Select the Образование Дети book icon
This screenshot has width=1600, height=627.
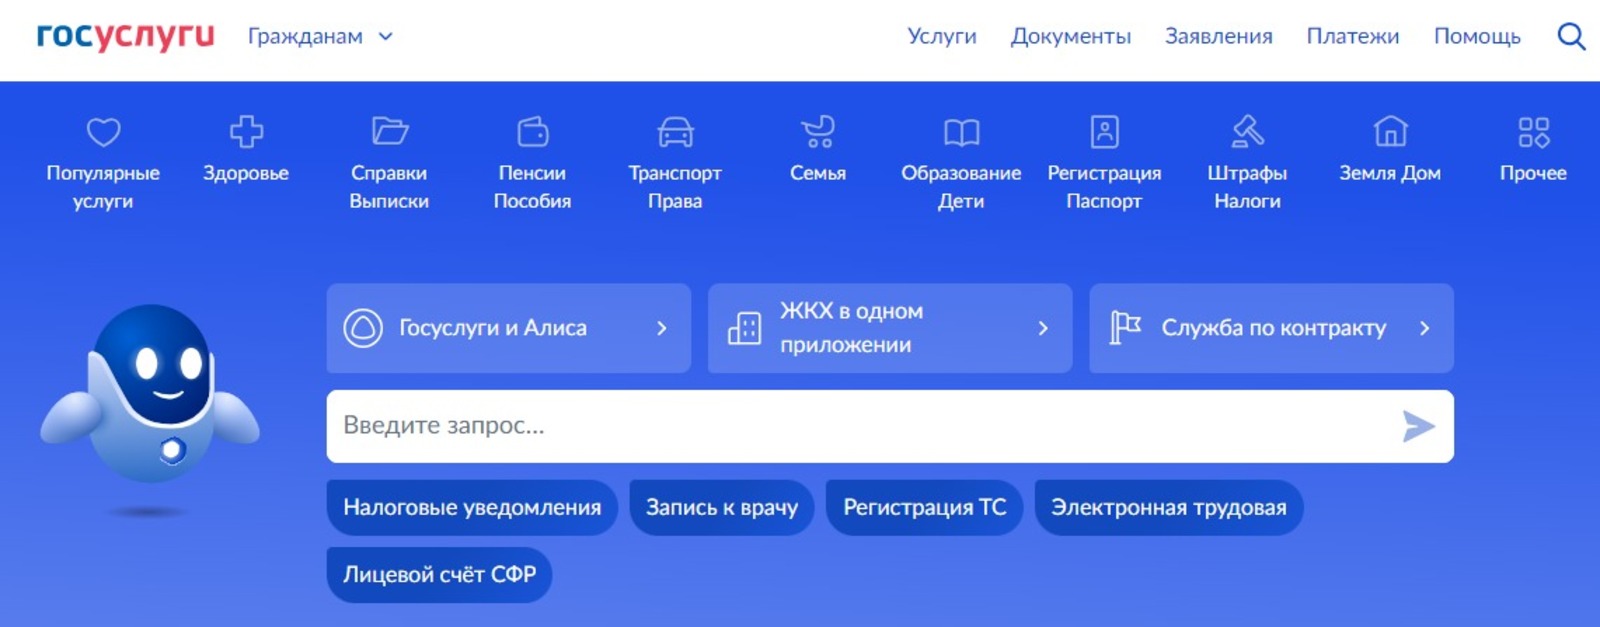(x=961, y=132)
